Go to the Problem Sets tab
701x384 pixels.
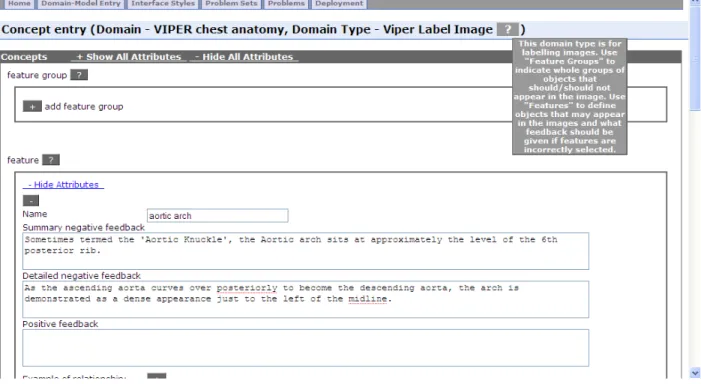coord(231,4)
